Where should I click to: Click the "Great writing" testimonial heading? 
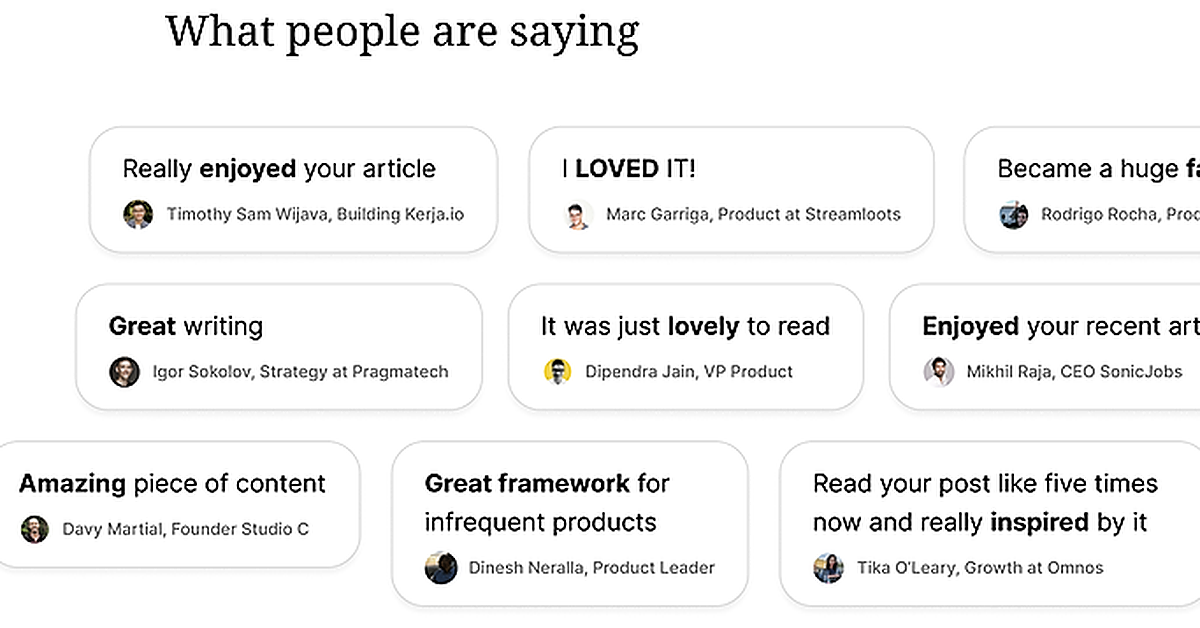tap(186, 326)
